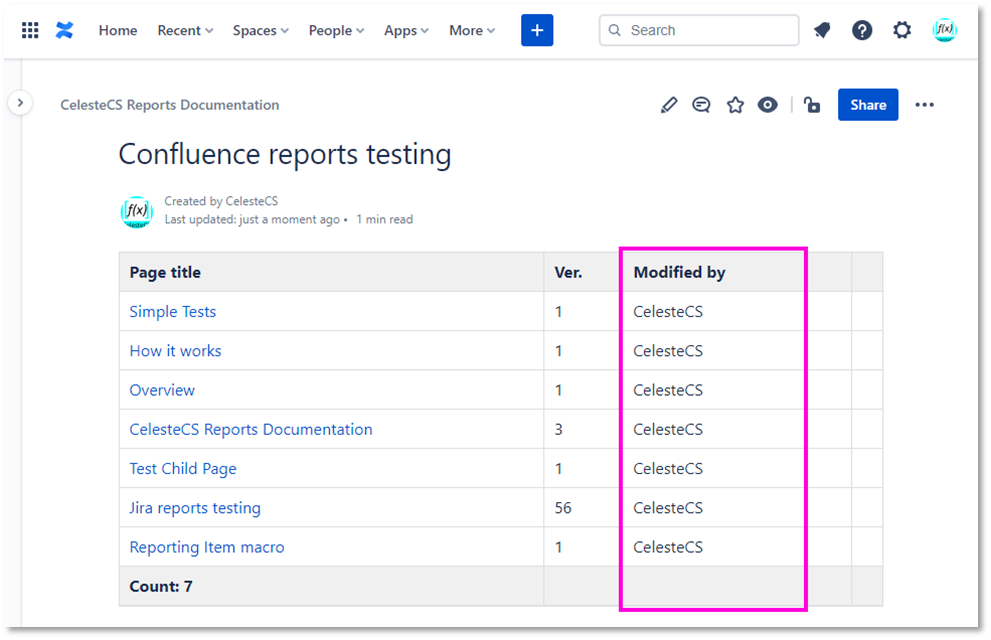The image size is (991, 640).
Task: Open page restrictions lock icon
Action: click(812, 105)
